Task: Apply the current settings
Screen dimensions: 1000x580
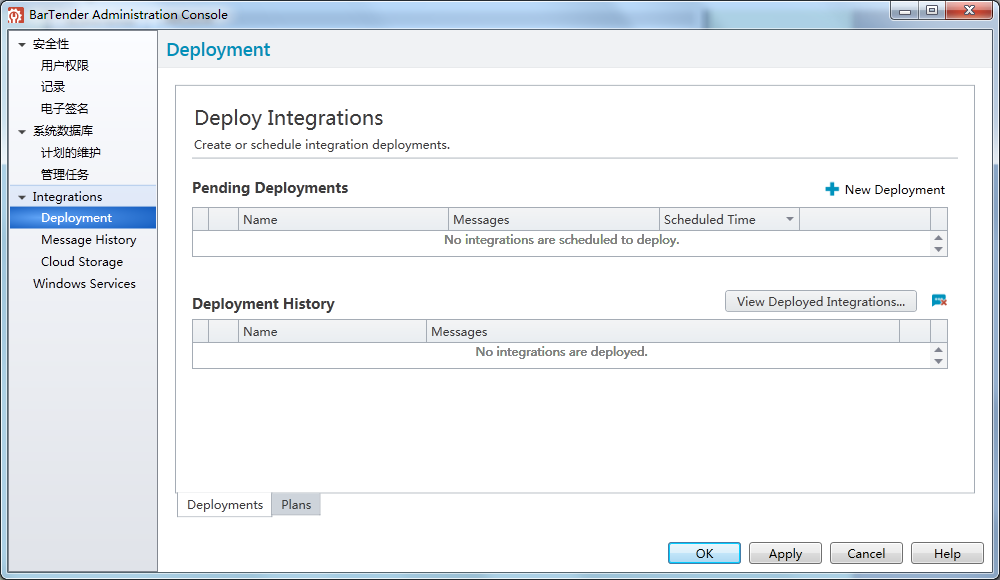Action: 785,554
